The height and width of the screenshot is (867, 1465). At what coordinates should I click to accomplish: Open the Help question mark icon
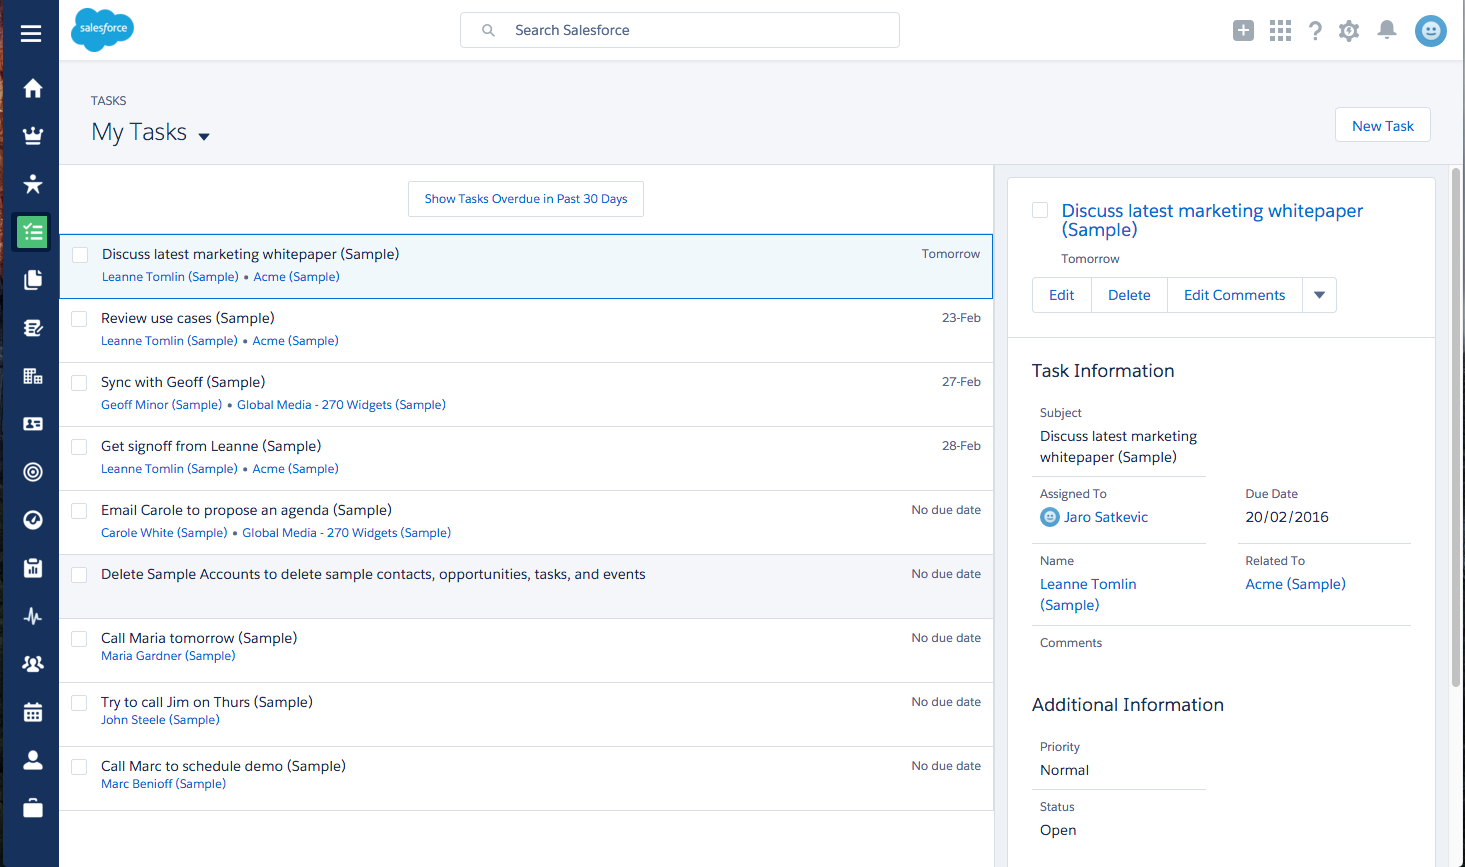pos(1315,31)
